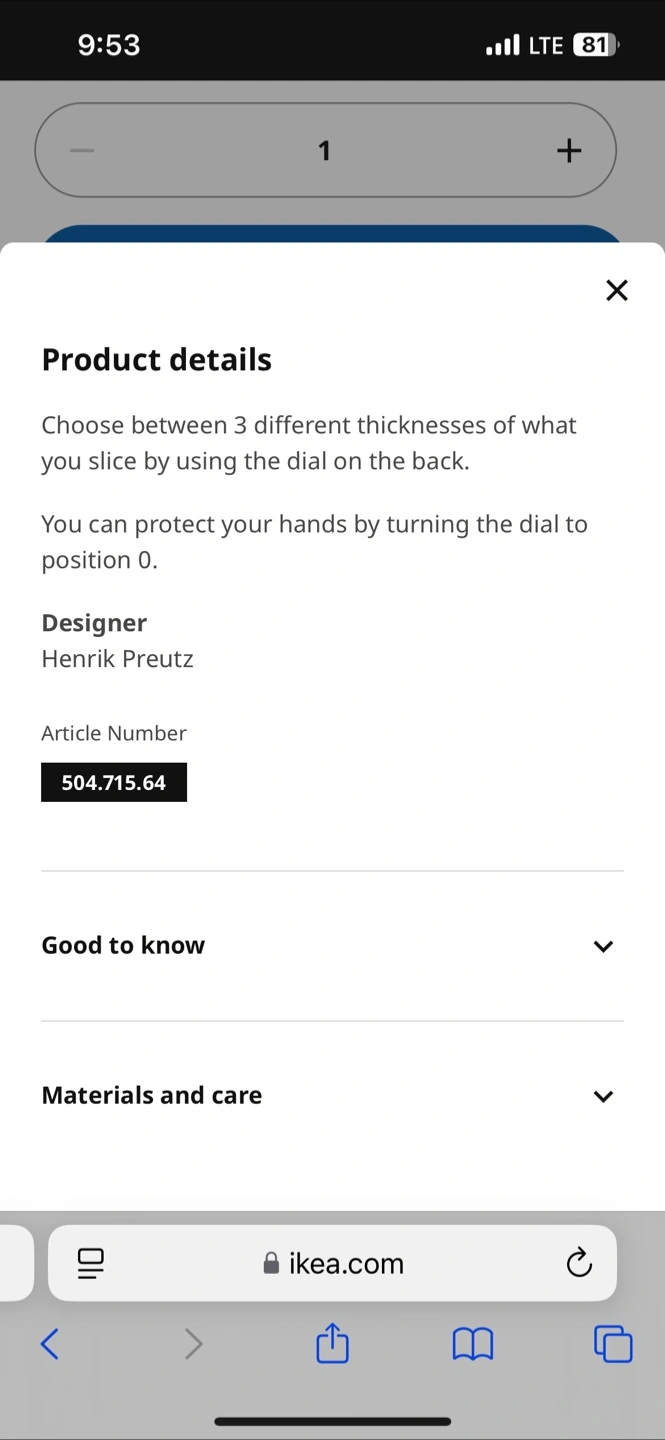665x1440 pixels.
Task: Tap the ikea.com address bar
Action: (x=332, y=1263)
